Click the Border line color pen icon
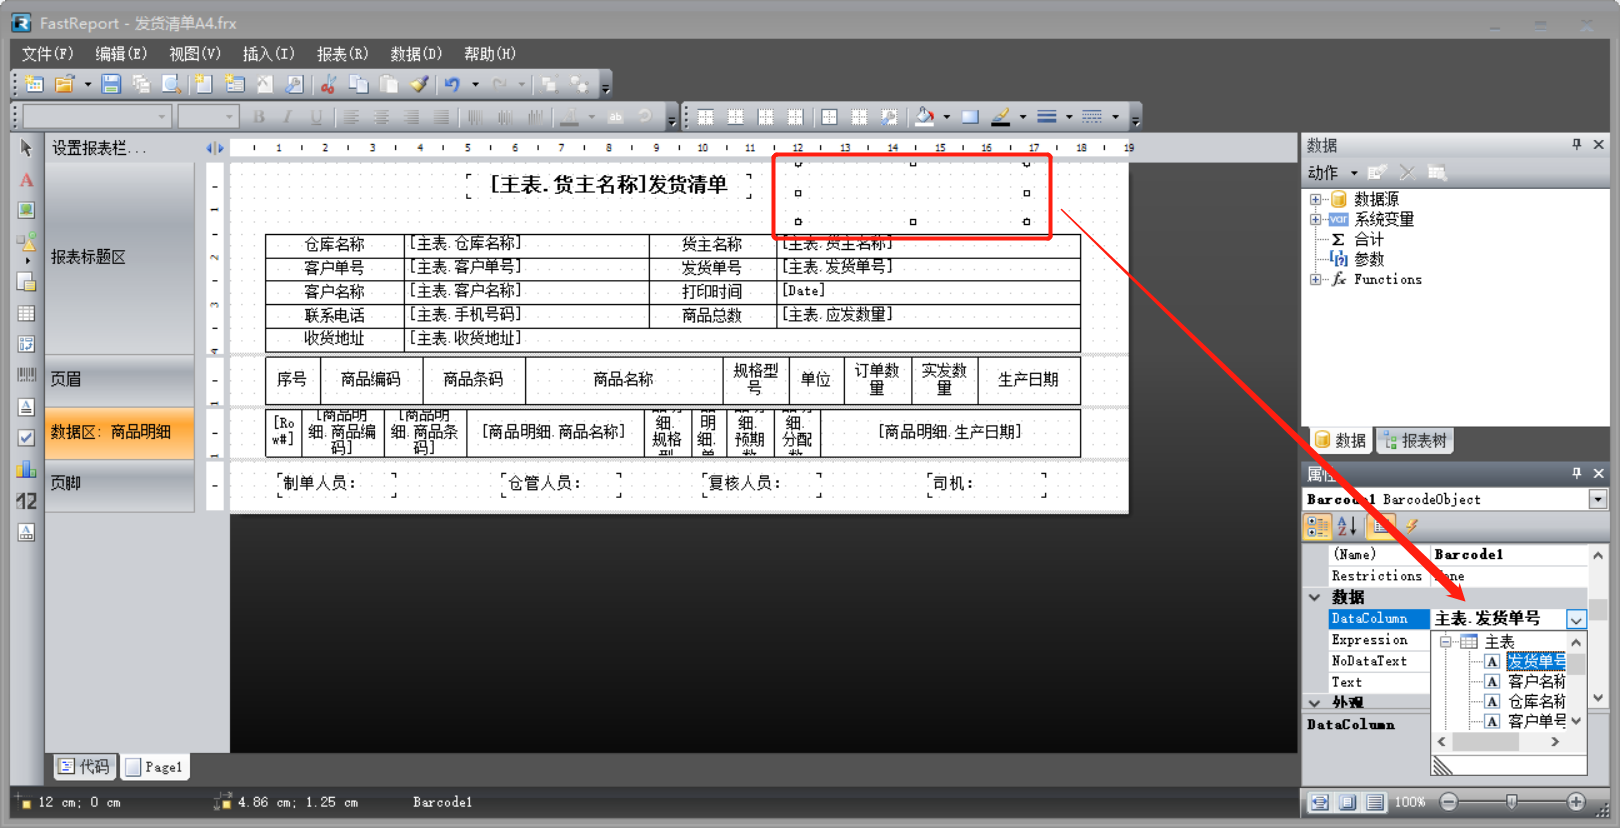1620x828 pixels. (1000, 117)
